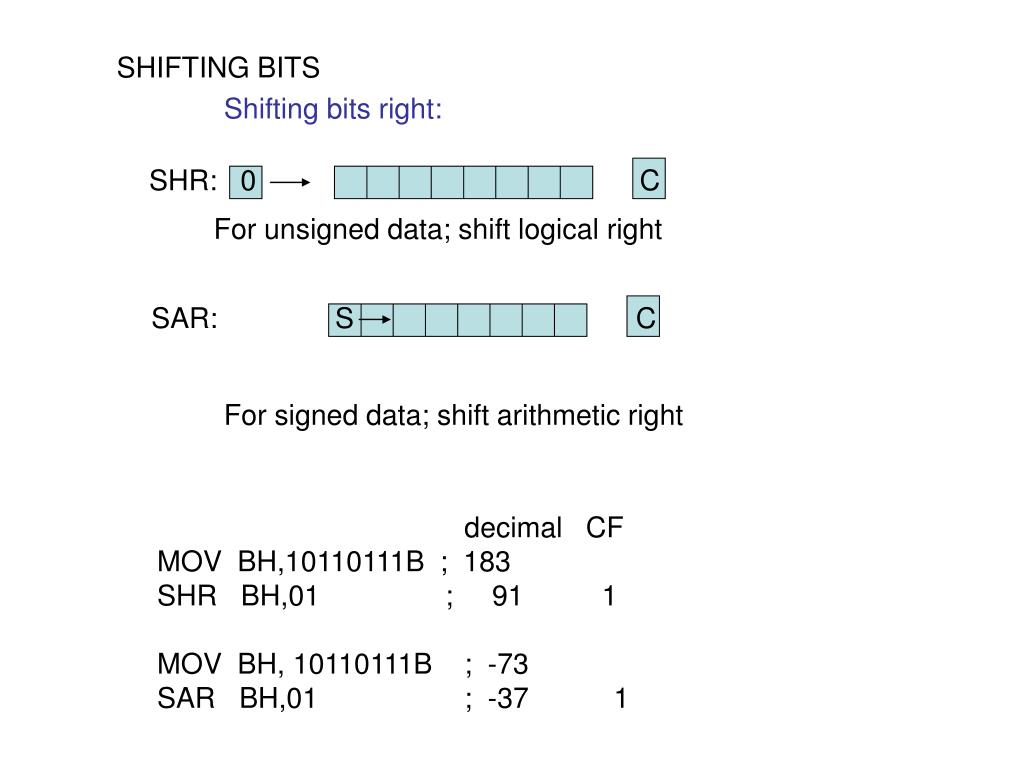Click 'For signed data; shift arithmetic right'
1024x768 pixels.
point(453,416)
